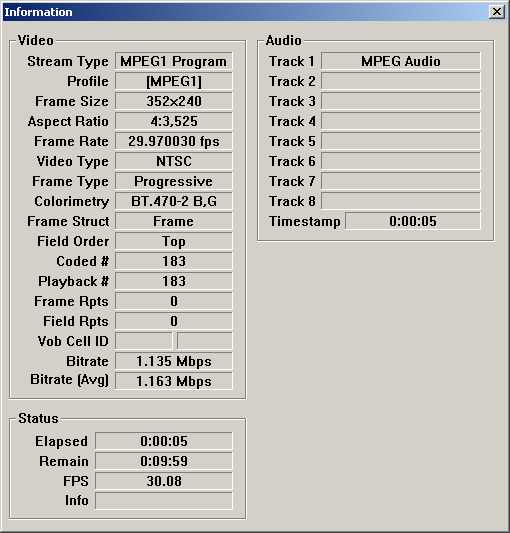Select the Remain 0:09:59 field
The width and height of the screenshot is (510, 533).
(164, 461)
